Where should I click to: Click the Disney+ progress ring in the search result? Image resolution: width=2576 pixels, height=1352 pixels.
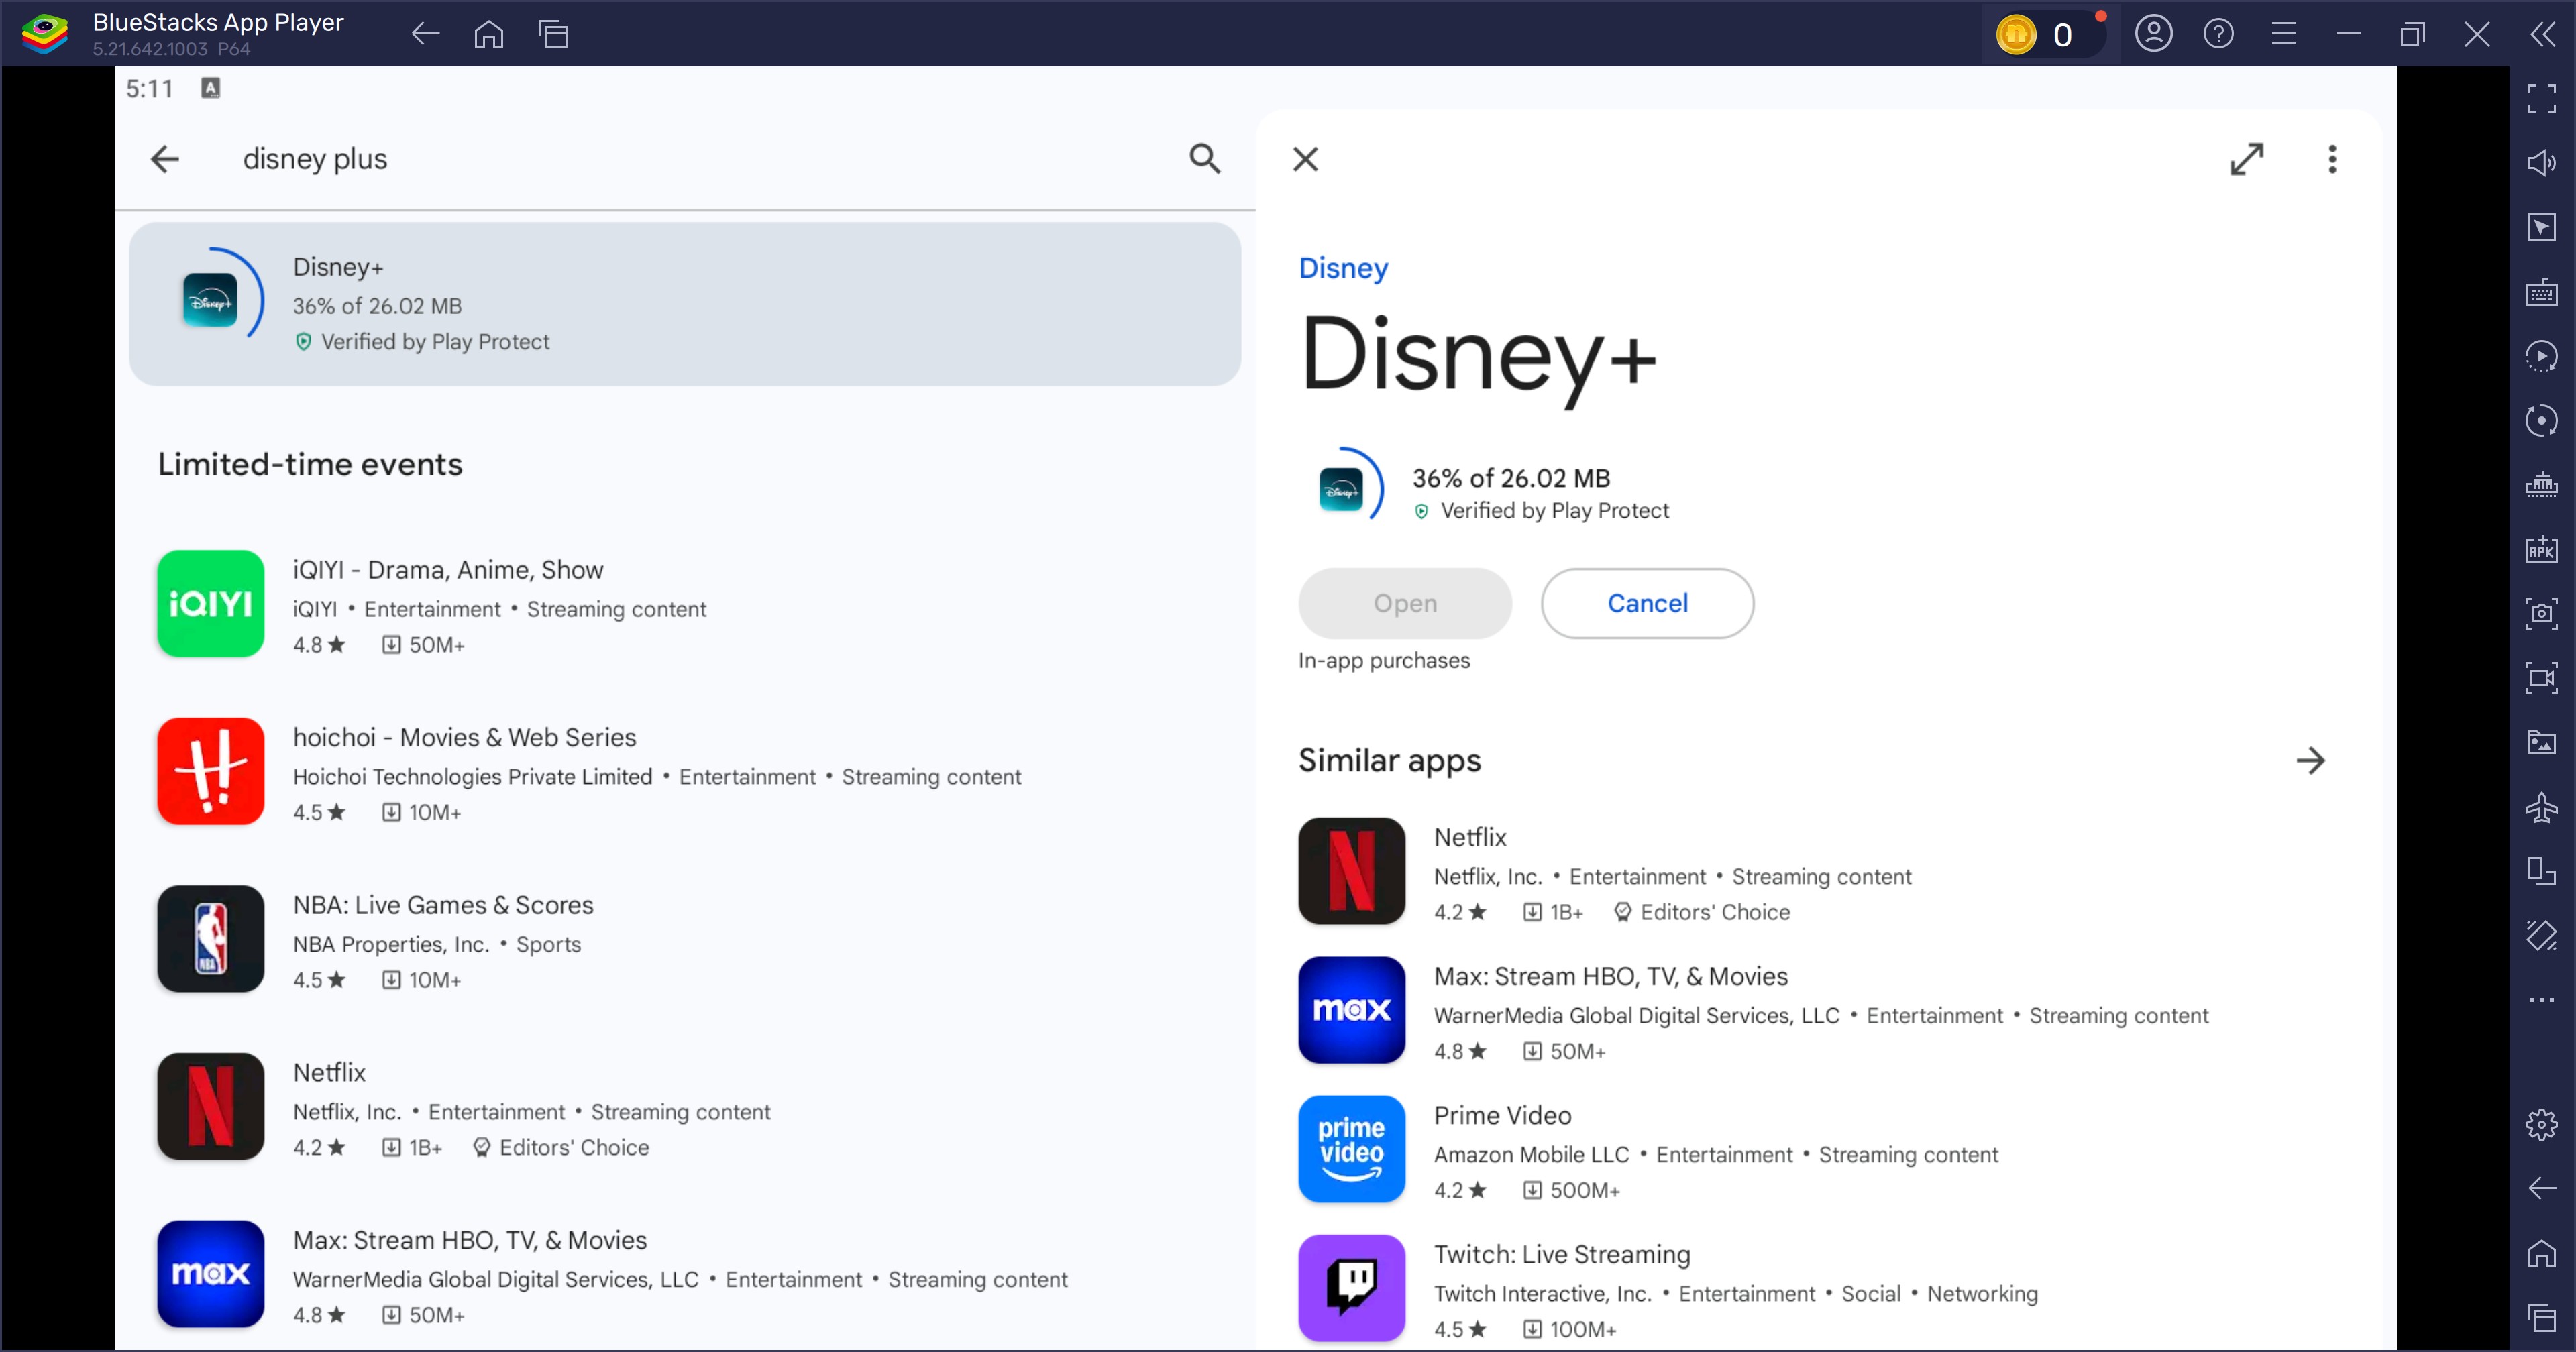click(210, 300)
